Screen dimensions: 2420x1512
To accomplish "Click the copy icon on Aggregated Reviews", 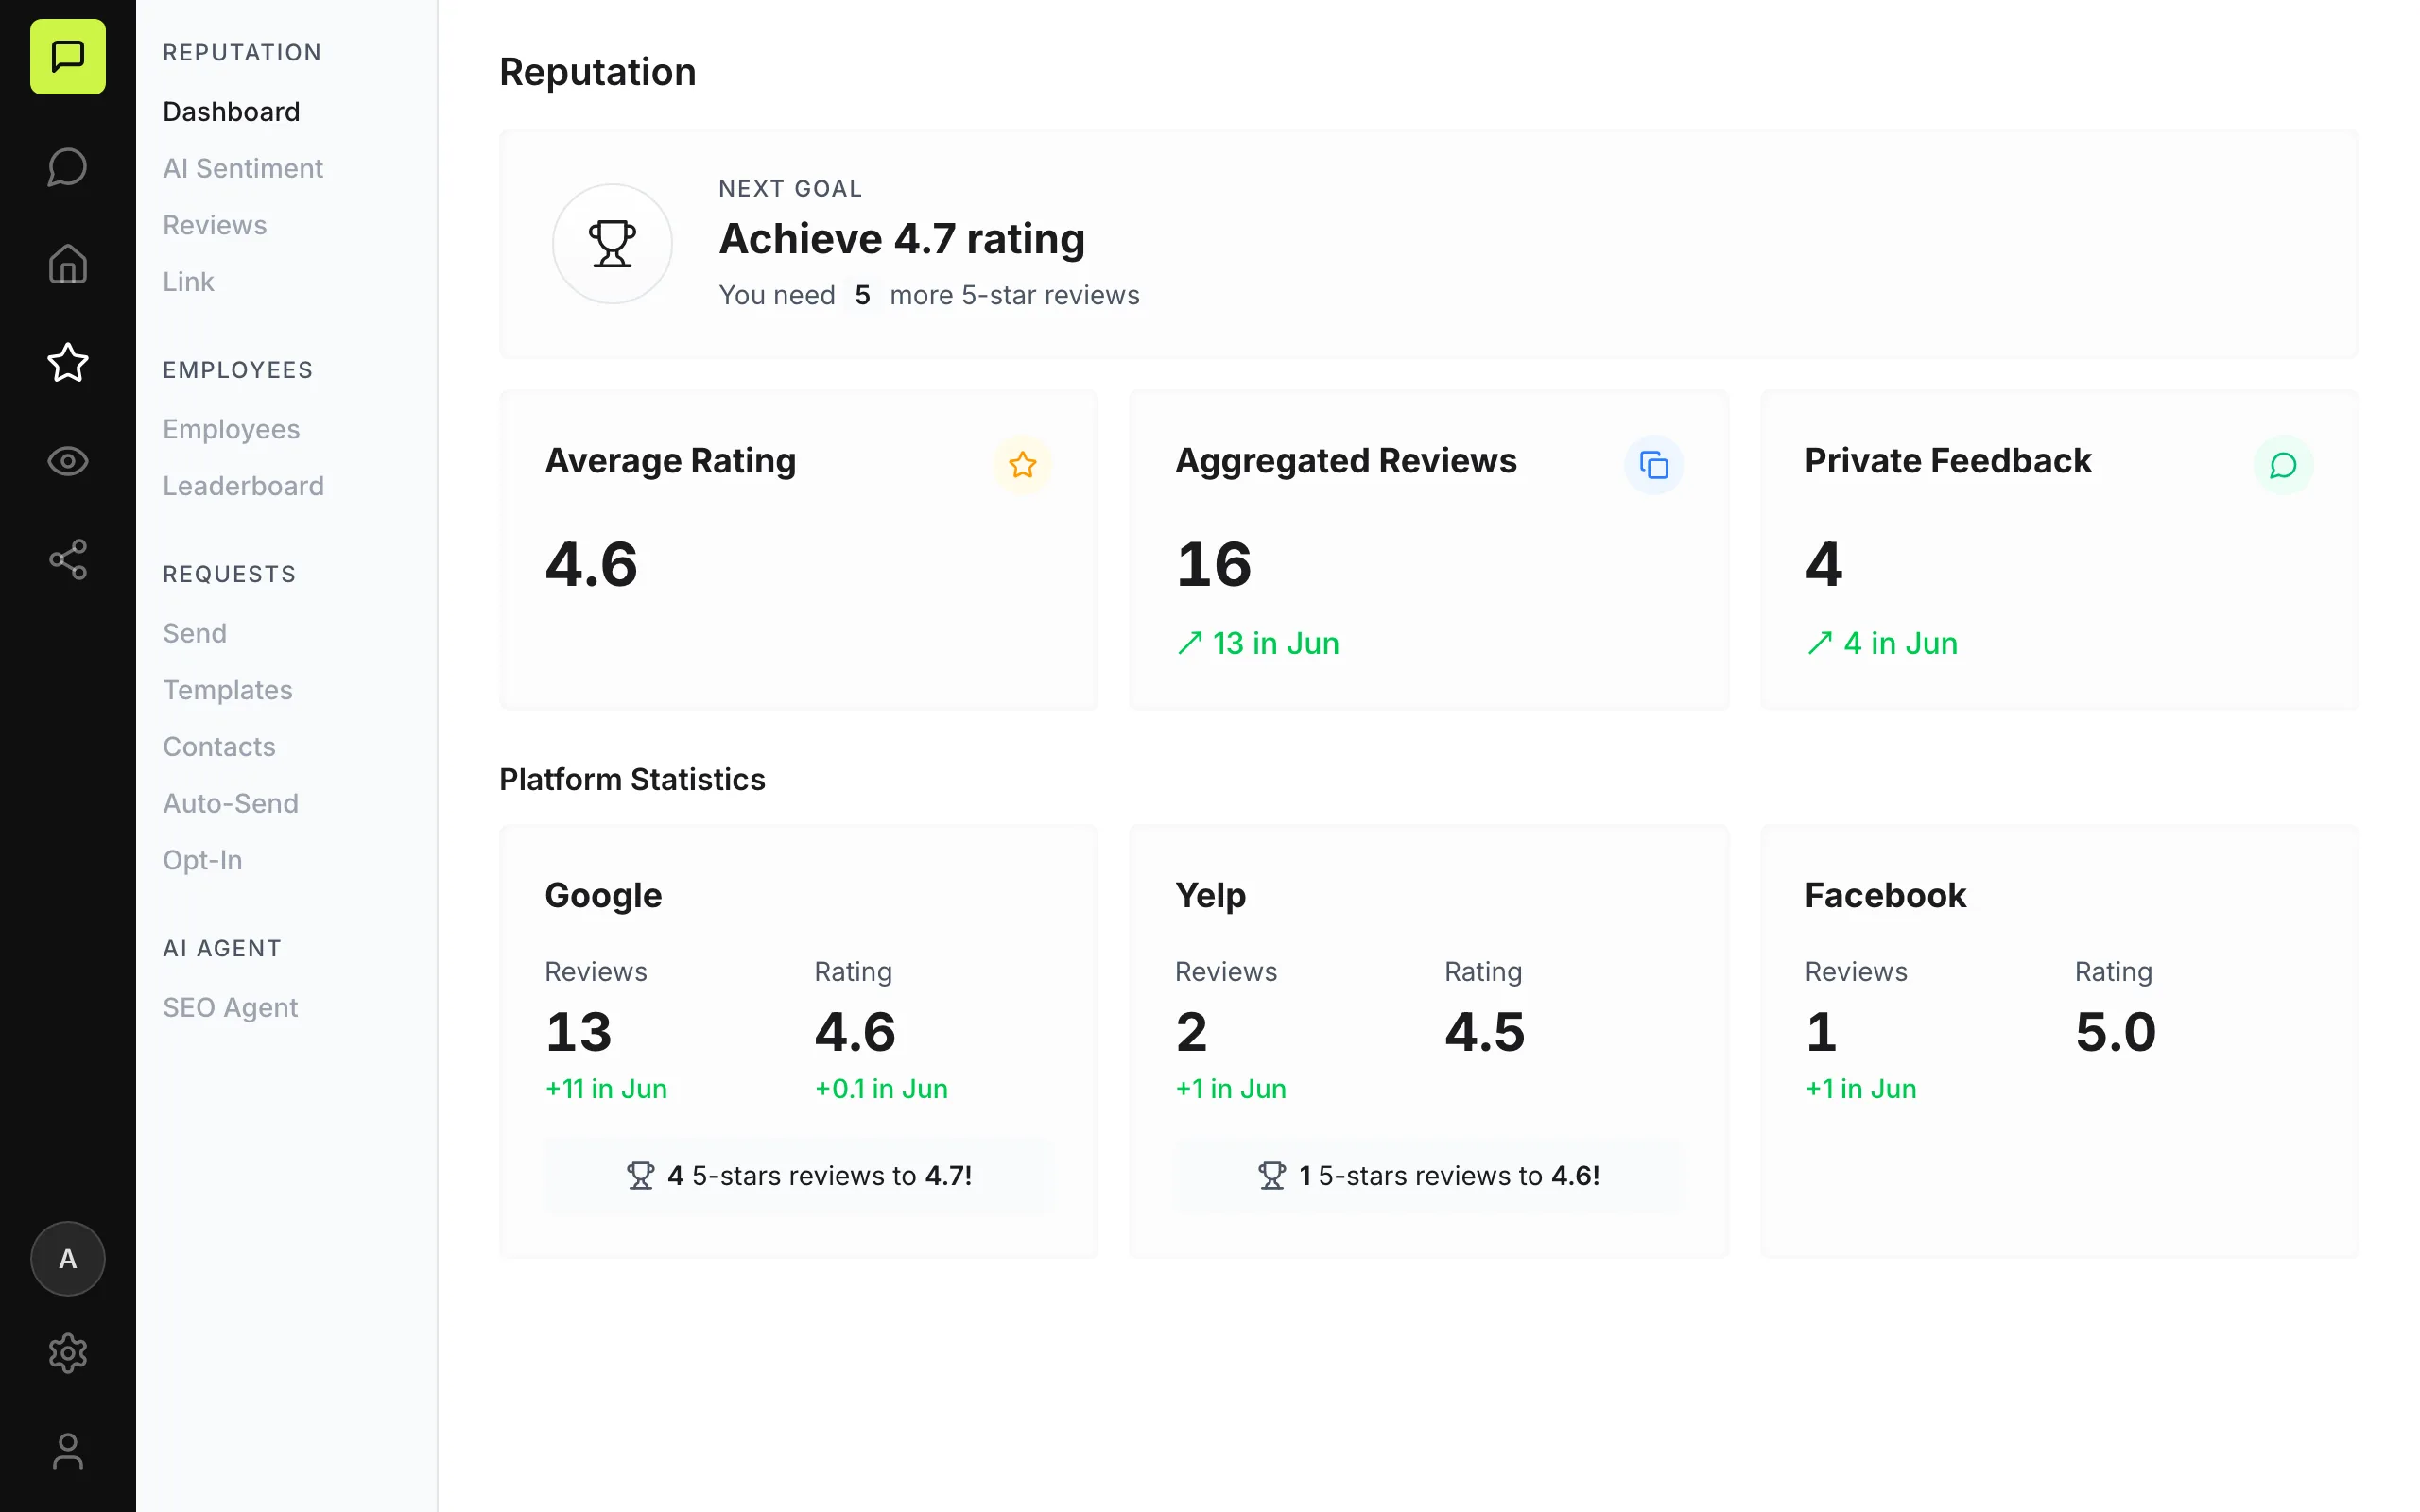I will pyautogui.click(x=1653, y=465).
